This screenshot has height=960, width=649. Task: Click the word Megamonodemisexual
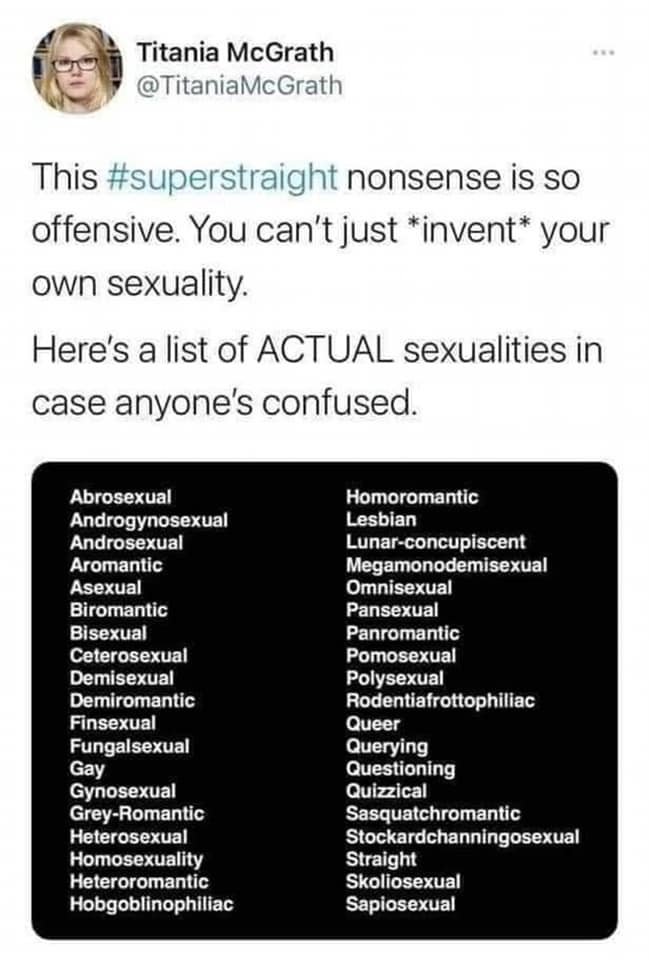(446, 564)
